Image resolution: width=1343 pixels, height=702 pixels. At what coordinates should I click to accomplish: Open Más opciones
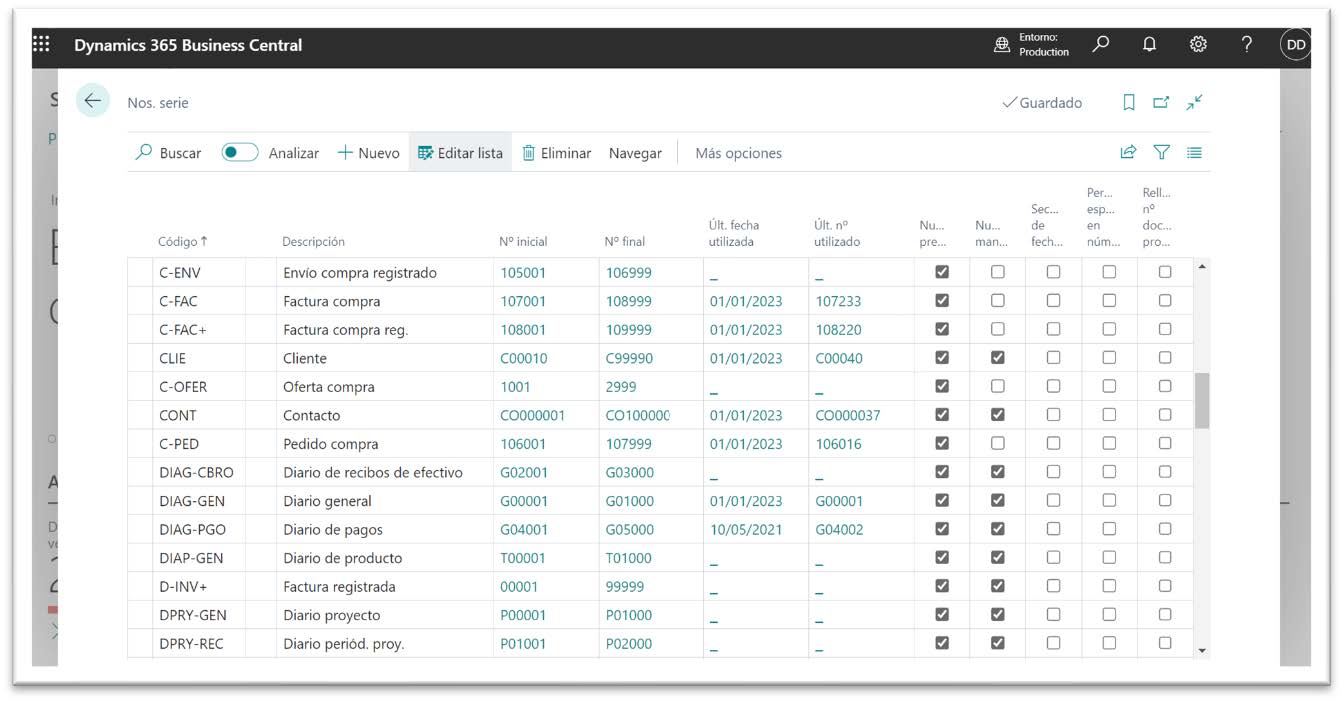coord(738,153)
